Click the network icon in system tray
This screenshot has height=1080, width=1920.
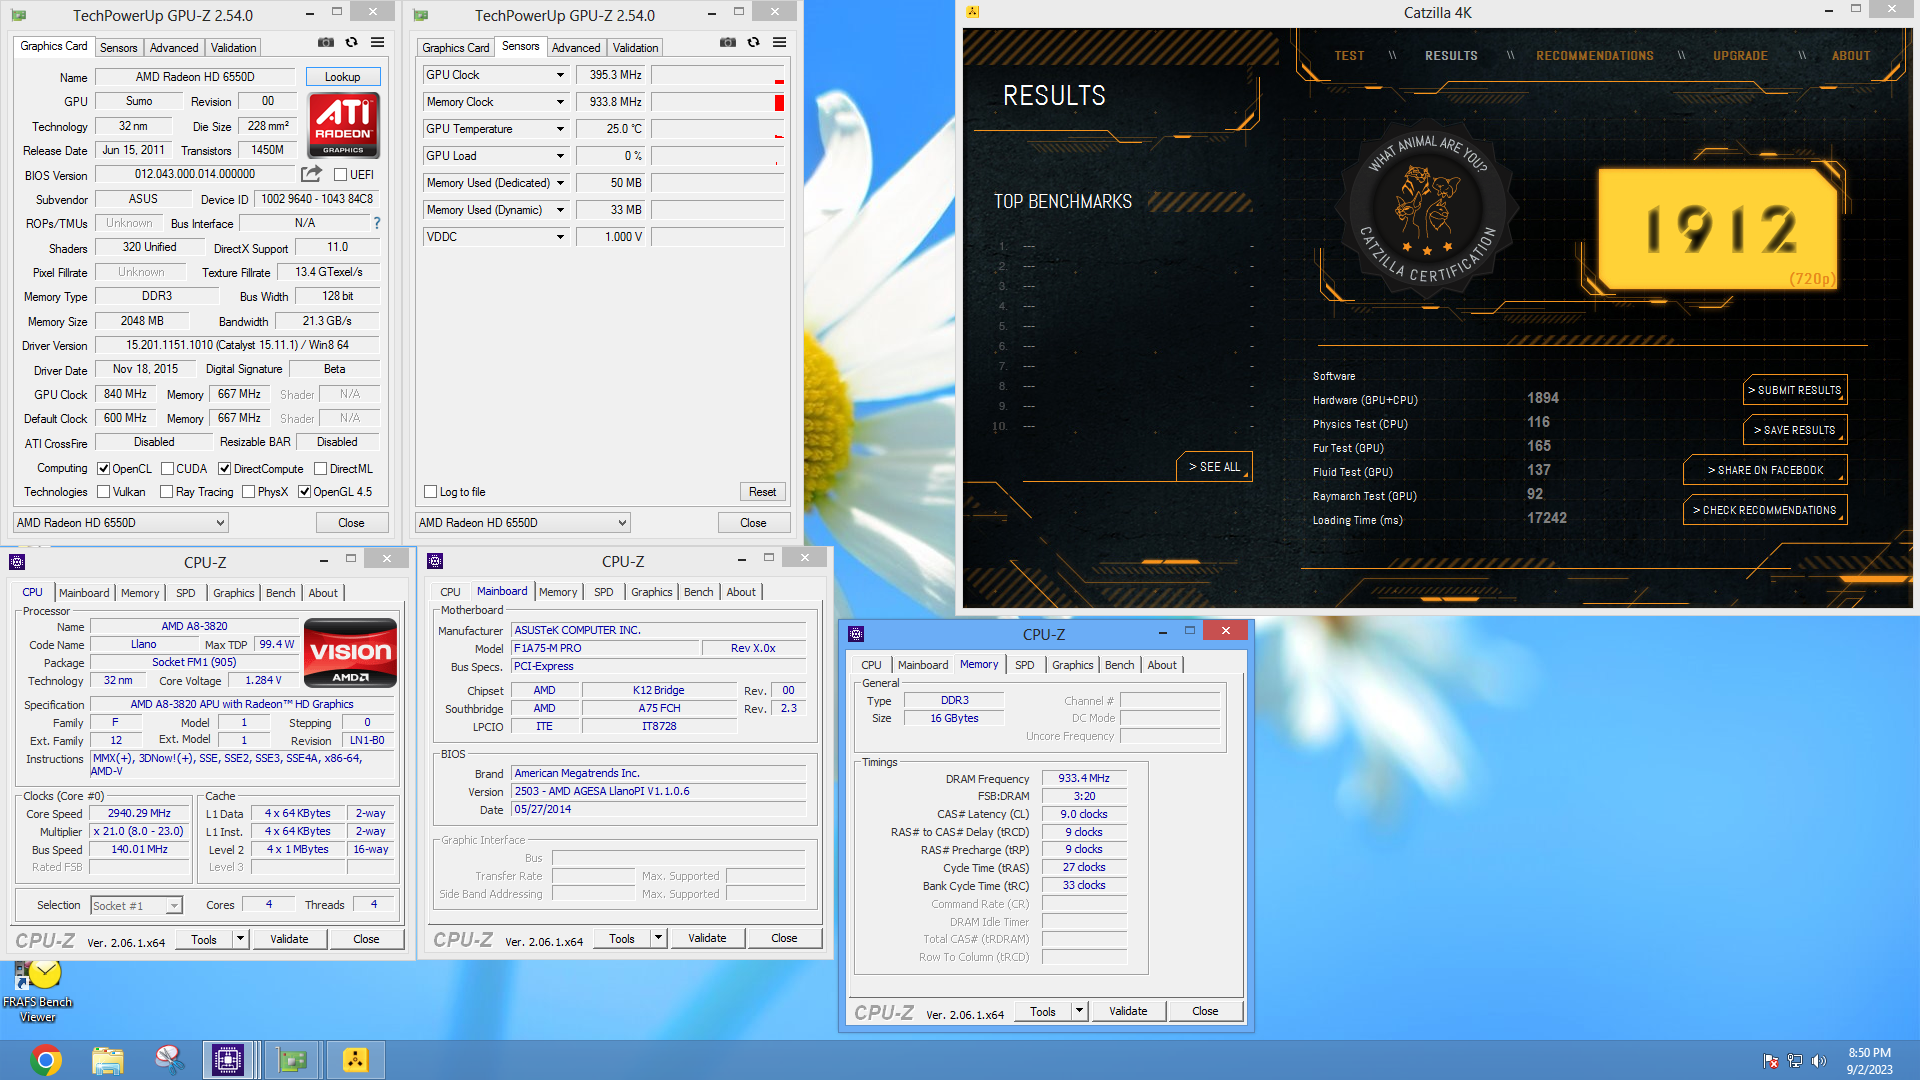[1795, 1061]
